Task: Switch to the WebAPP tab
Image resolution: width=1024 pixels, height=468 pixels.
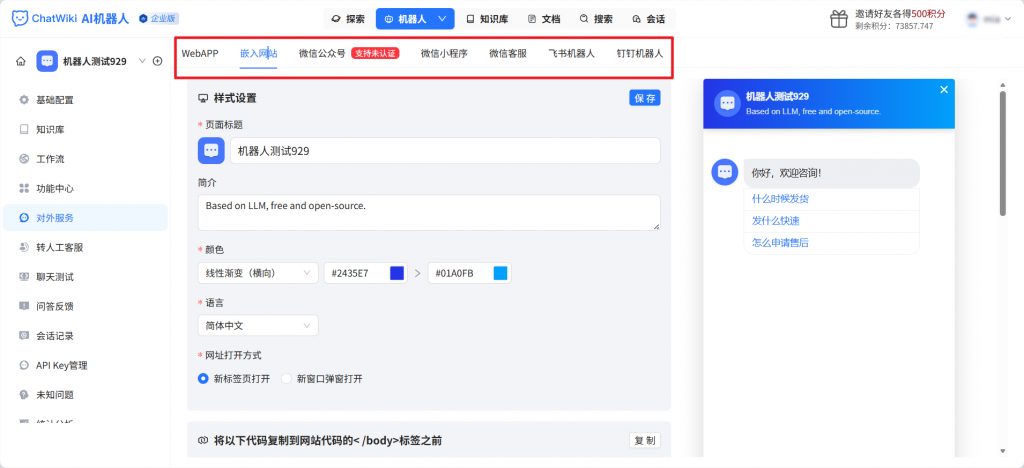Action: click(200, 54)
